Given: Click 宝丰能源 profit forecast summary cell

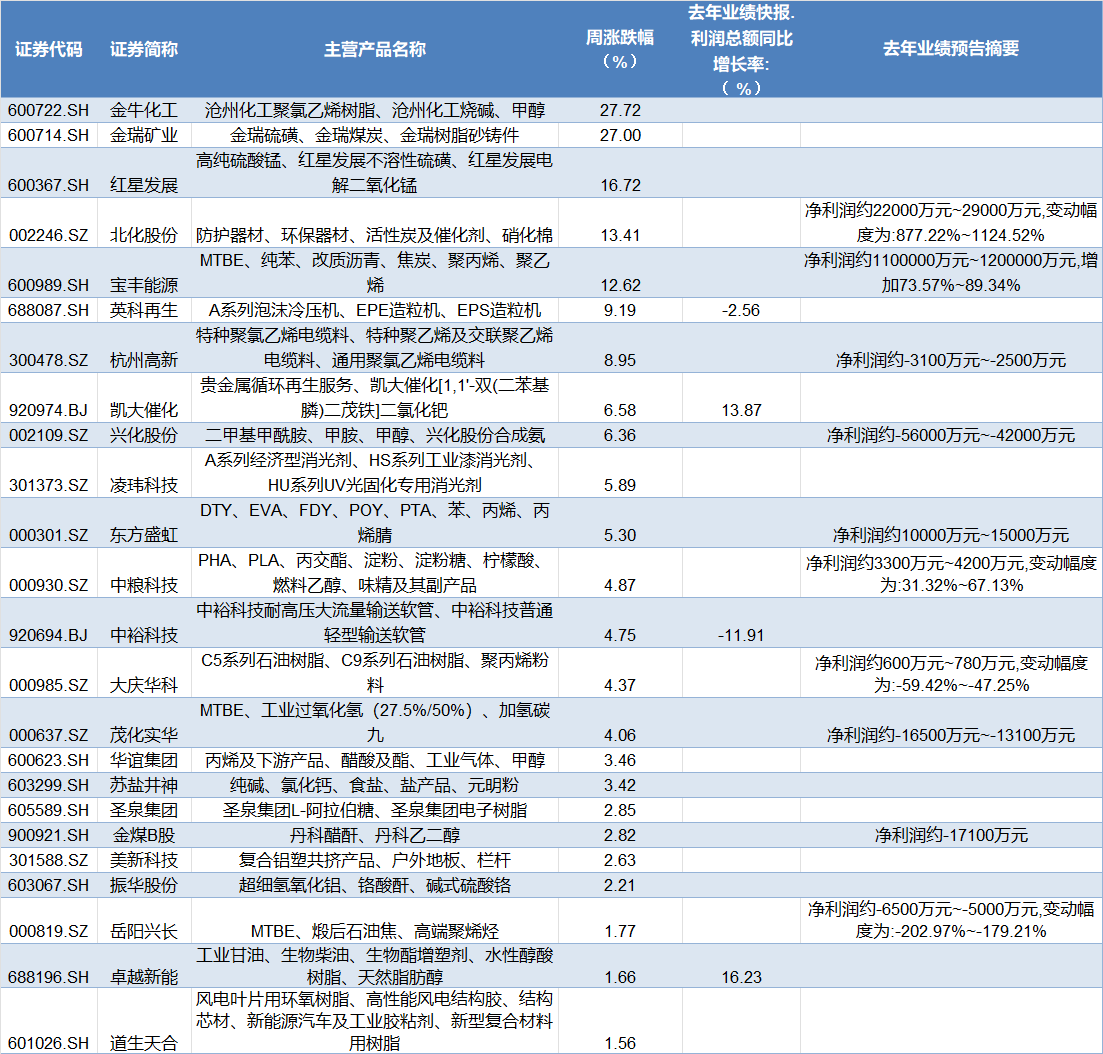Looking at the screenshot, I should click(950, 272).
